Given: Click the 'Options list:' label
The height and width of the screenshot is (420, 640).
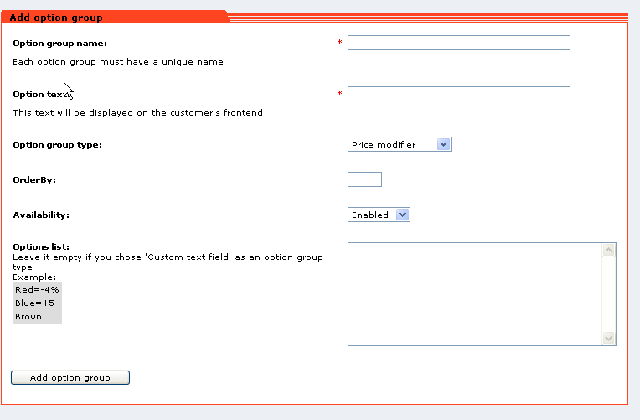Looking at the screenshot, I should (x=40, y=246).
